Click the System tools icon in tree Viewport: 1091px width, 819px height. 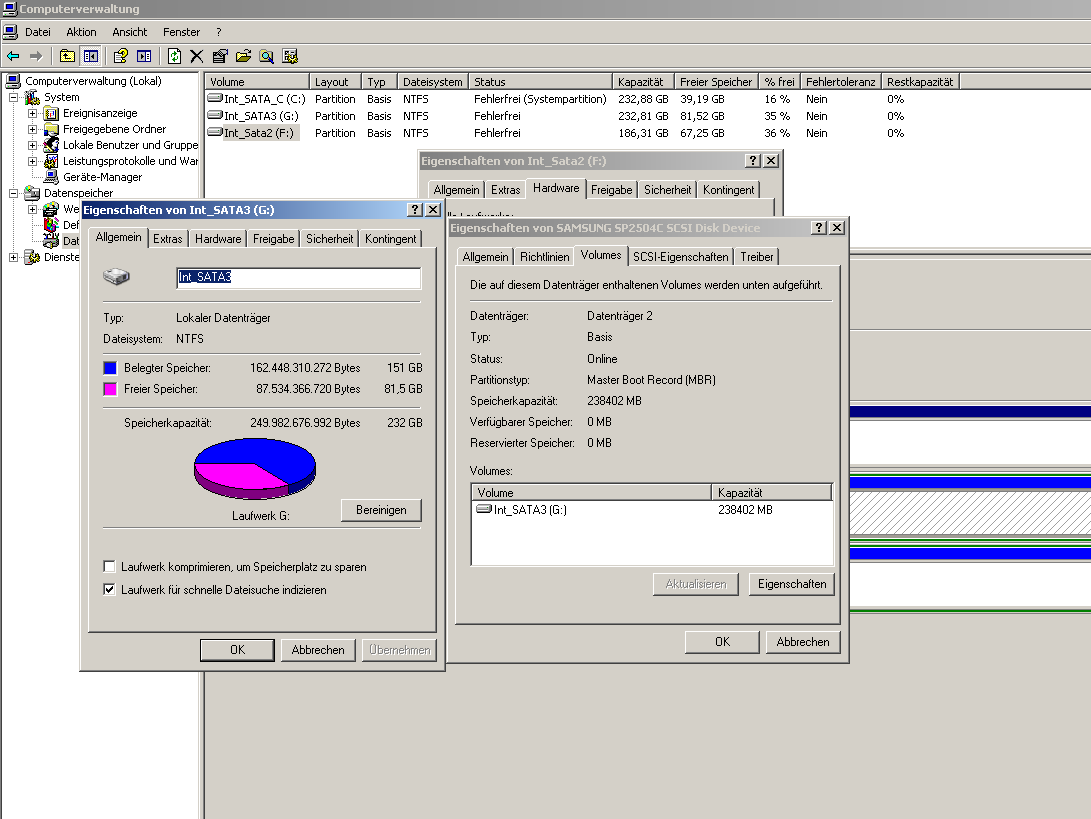coord(32,97)
